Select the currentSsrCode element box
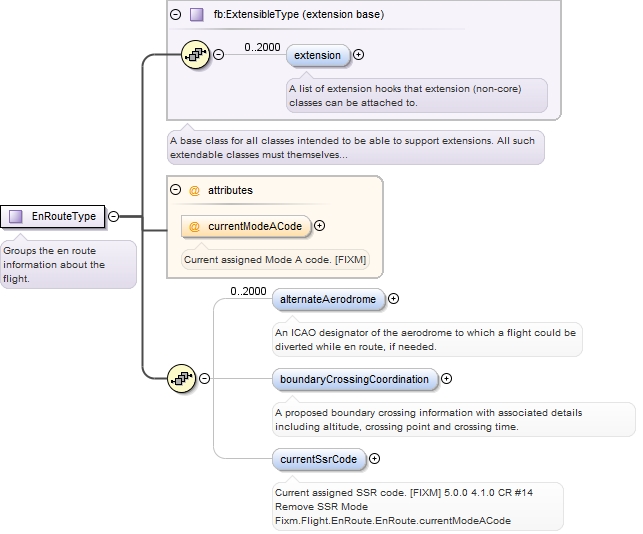Image resolution: width=643 pixels, height=534 pixels. click(318, 459)
